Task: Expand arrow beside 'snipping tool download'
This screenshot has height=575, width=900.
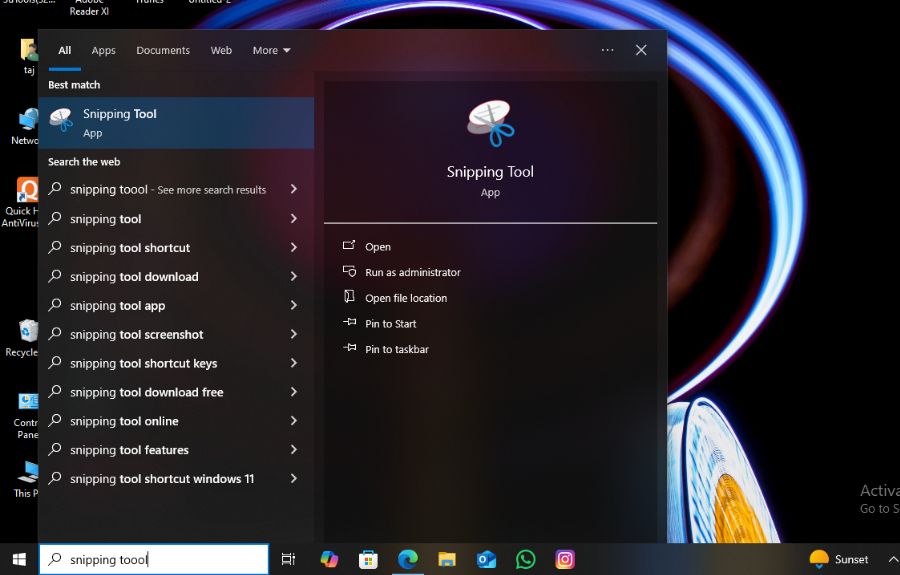Action: click(x=293, y=276)
